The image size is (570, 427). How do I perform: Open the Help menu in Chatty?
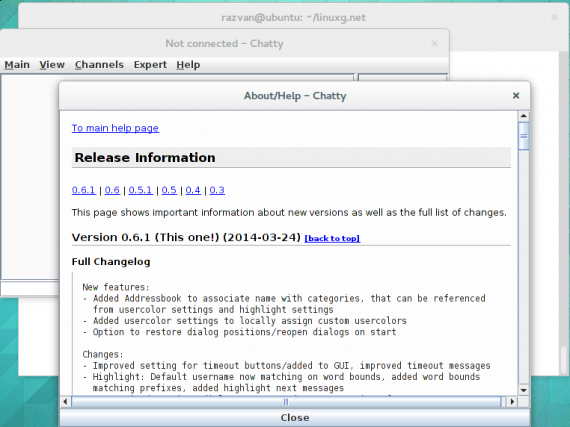point(188,65)
